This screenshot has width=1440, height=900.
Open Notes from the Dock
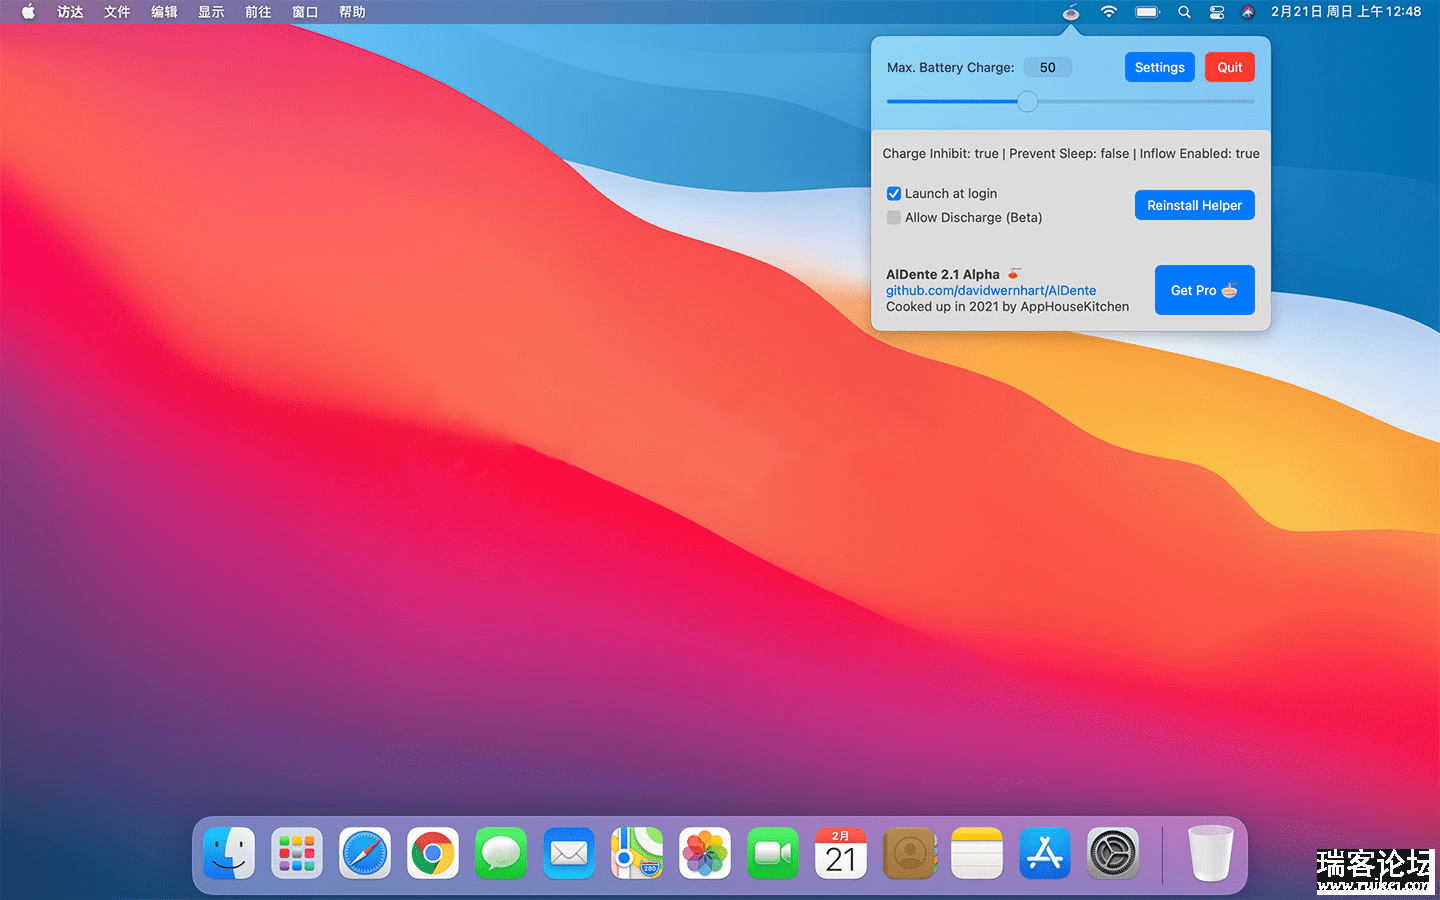tap(977, 853)
